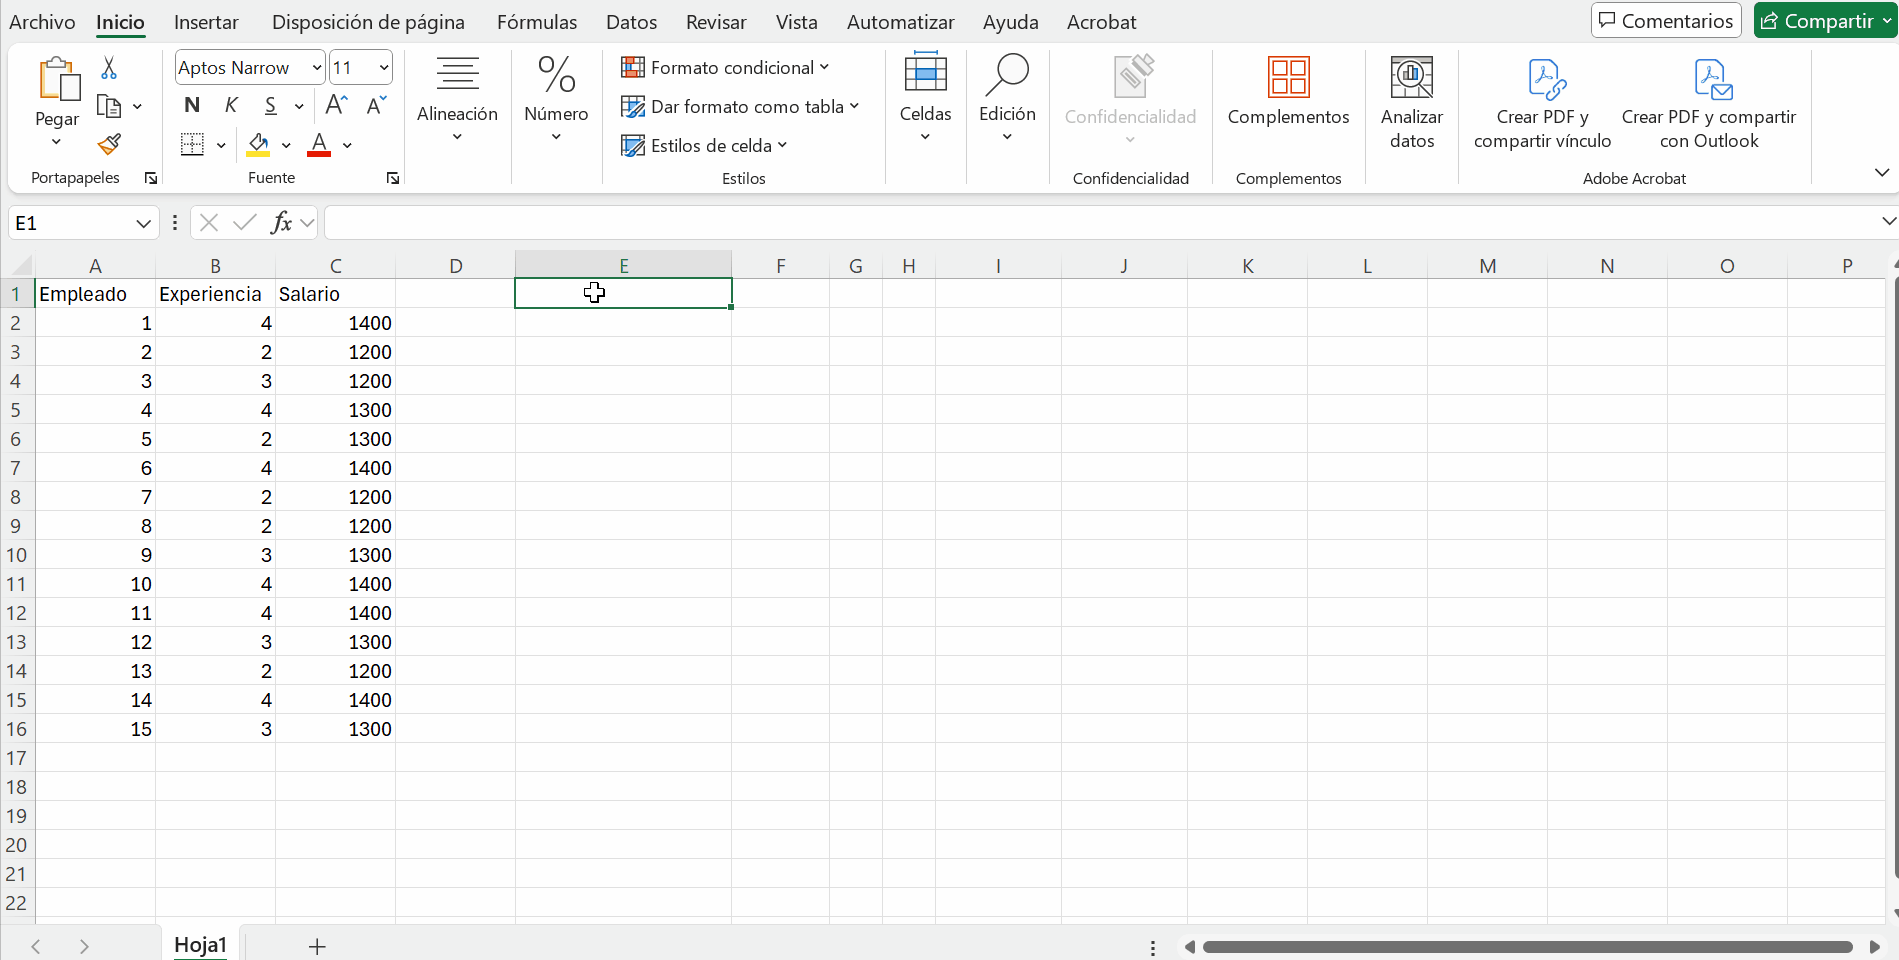Click the Cut scissors icon
1899x960 pixels.
(109, 68)
